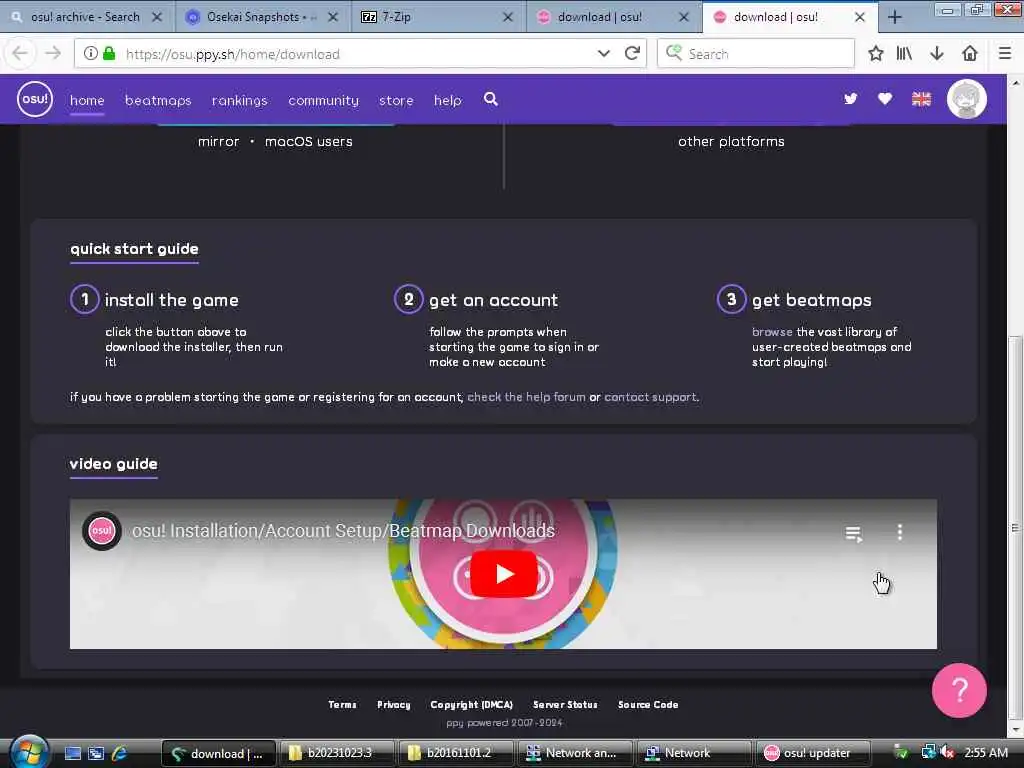
Task: Open the Network an... taskbar window
Action: (575, 753)
